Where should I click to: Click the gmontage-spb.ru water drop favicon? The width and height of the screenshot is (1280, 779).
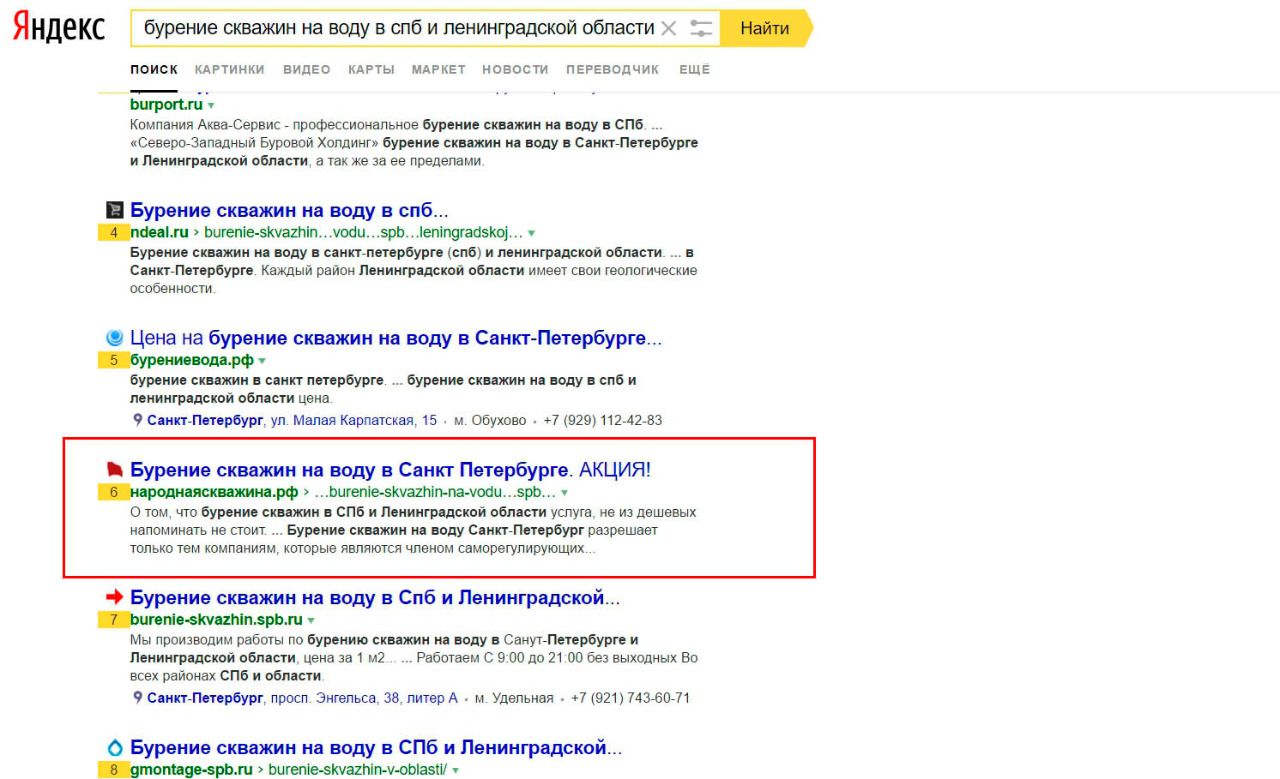(115, 749)
